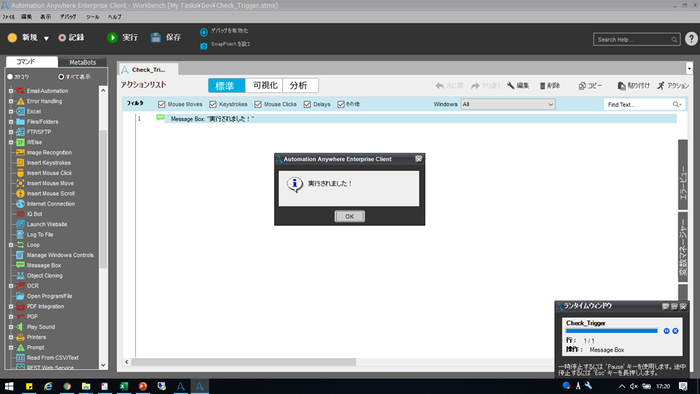
Task: Pause the task in runtime window
Action: pyautogui.click(x=667, y=331)
